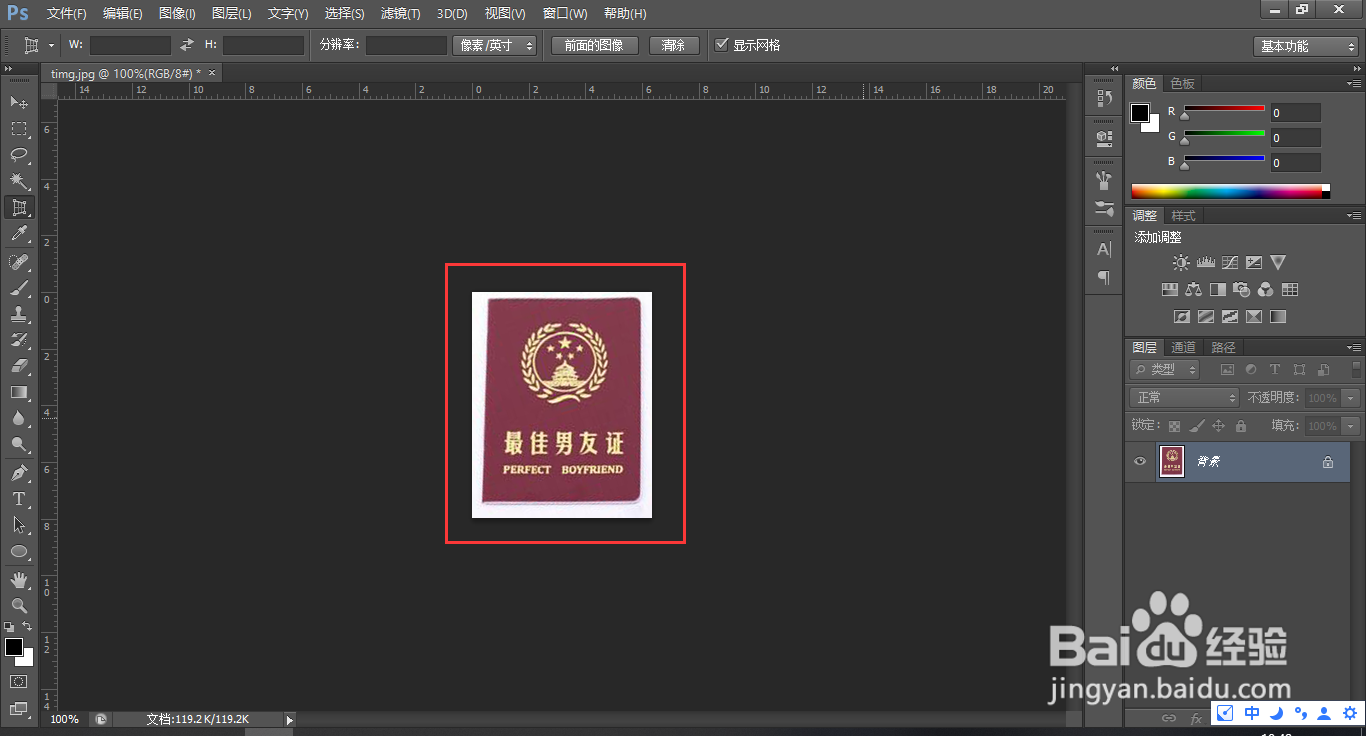Screen dimensions: 1366x736
Task: Click the toolbar foreground color swatch
Action: pyautogui.click(x=14, y=647)
